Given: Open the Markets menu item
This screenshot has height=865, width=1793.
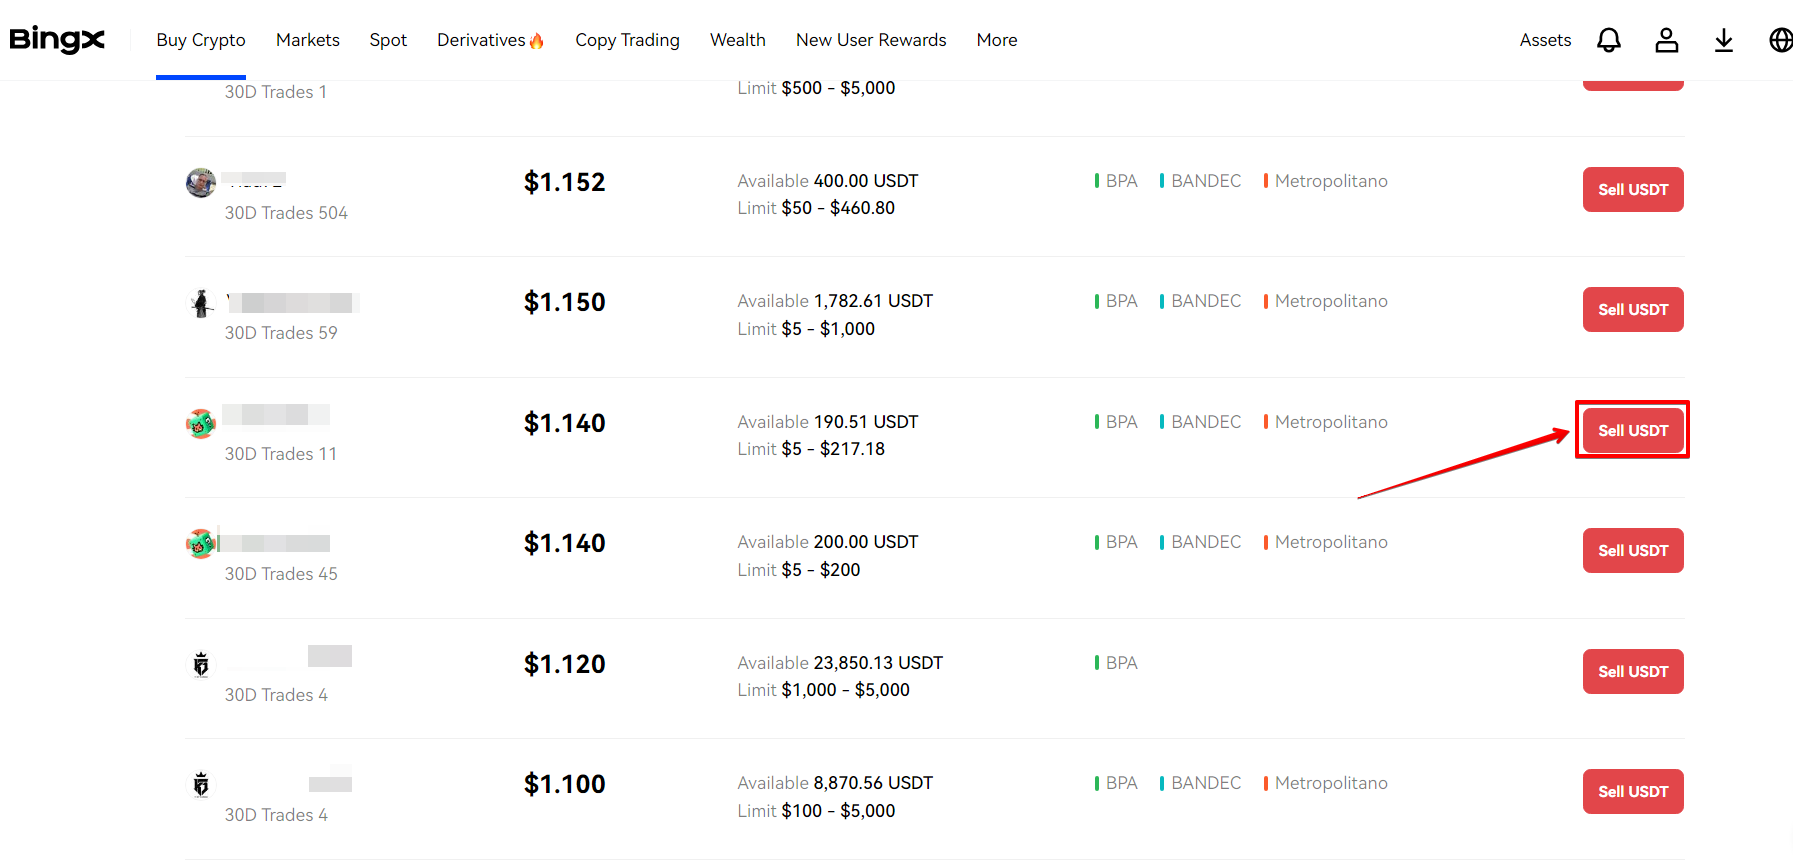Looking at the screenshot, I should coord(308,40).
